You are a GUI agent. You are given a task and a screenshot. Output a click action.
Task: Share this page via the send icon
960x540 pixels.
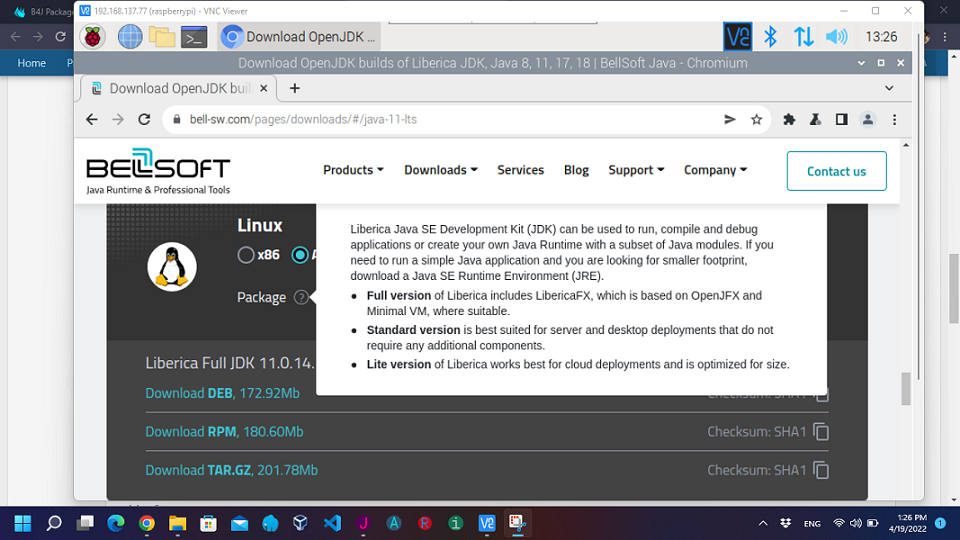pyautogui.click(x=730, y=119)
